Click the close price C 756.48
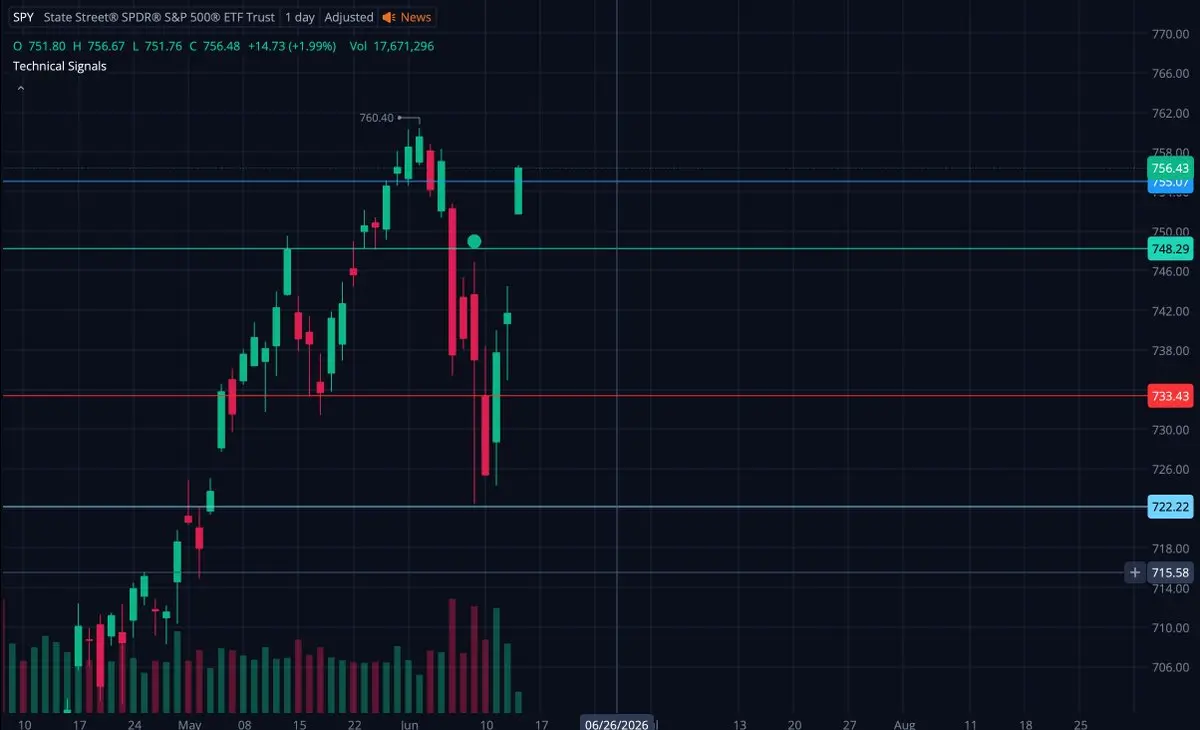Screen dimensions: 1200x730 point(215,46)
